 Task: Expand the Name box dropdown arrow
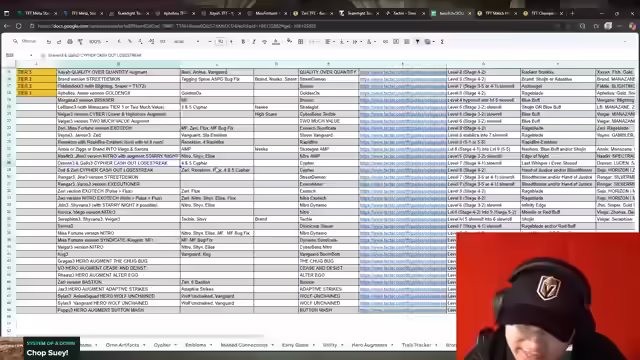31,55
